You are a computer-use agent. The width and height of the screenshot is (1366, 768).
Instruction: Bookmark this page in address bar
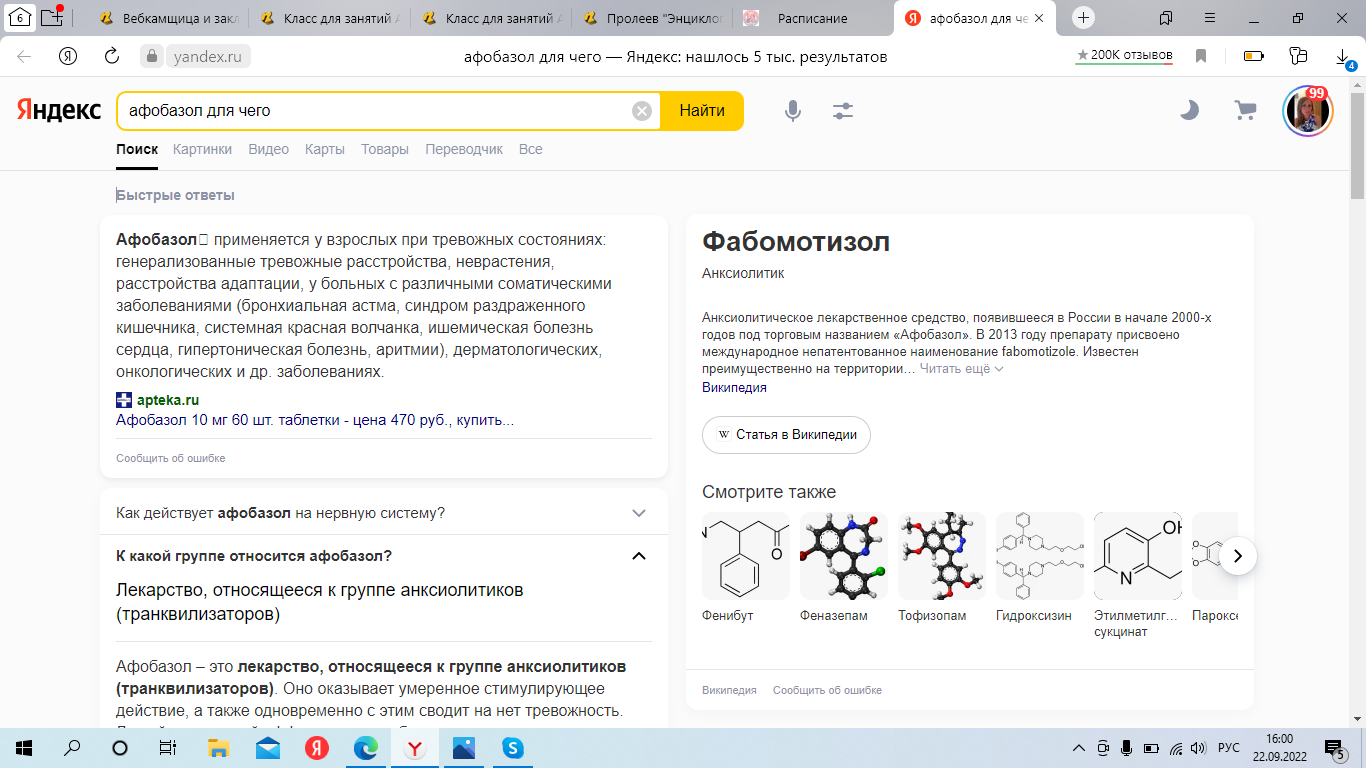[x=1201, y=57]
